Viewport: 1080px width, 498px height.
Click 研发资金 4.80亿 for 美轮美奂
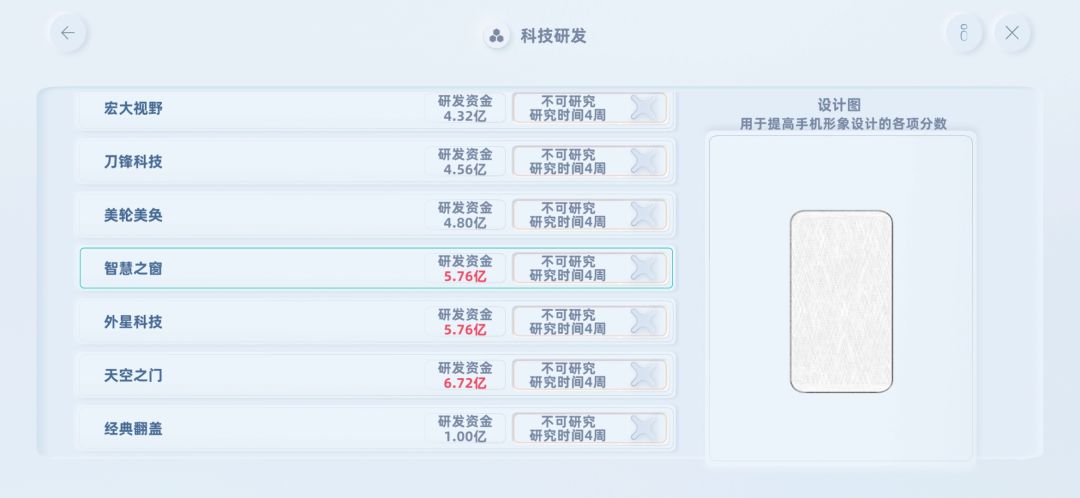coord(465,215)
